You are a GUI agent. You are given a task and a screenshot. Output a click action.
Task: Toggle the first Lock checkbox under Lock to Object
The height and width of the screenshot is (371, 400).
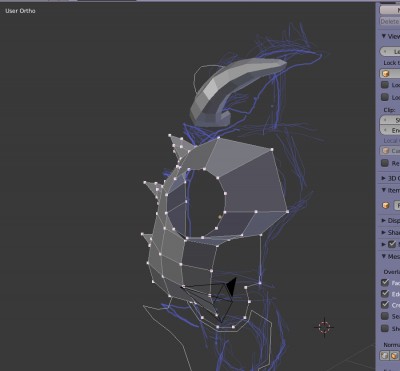(385, 85)
